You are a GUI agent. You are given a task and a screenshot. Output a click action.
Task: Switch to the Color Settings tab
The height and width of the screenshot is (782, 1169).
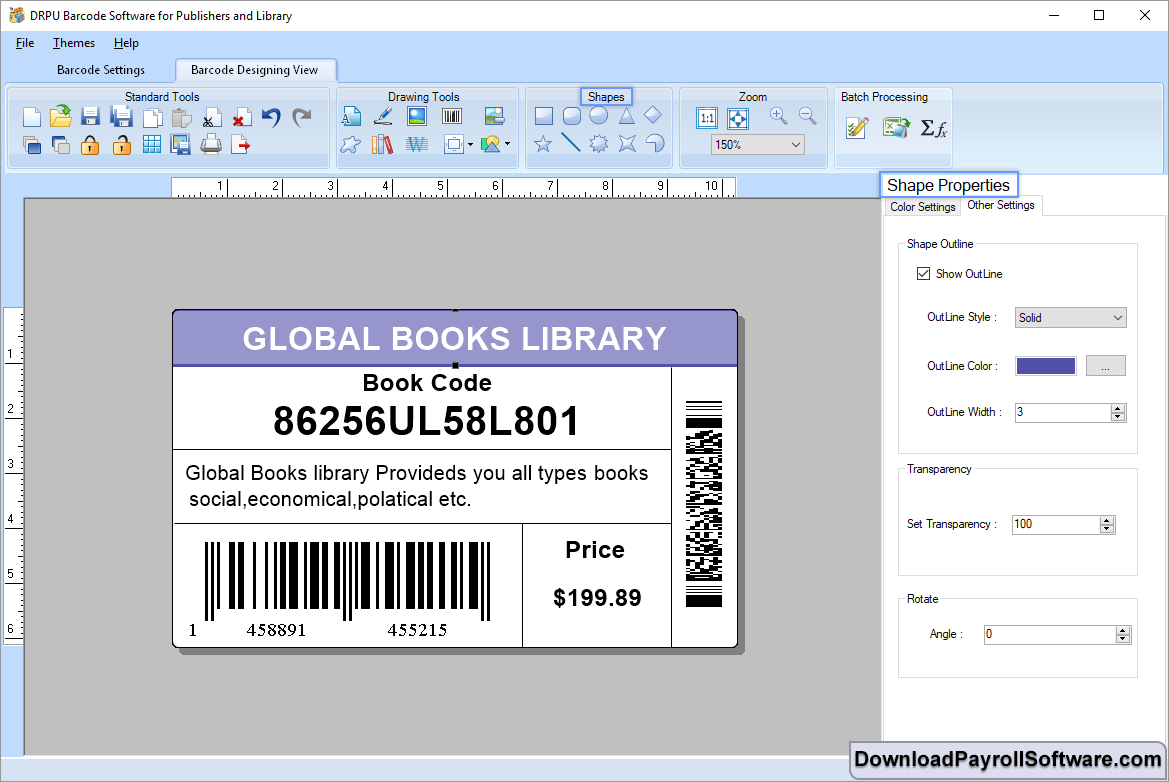click(921, 206)
